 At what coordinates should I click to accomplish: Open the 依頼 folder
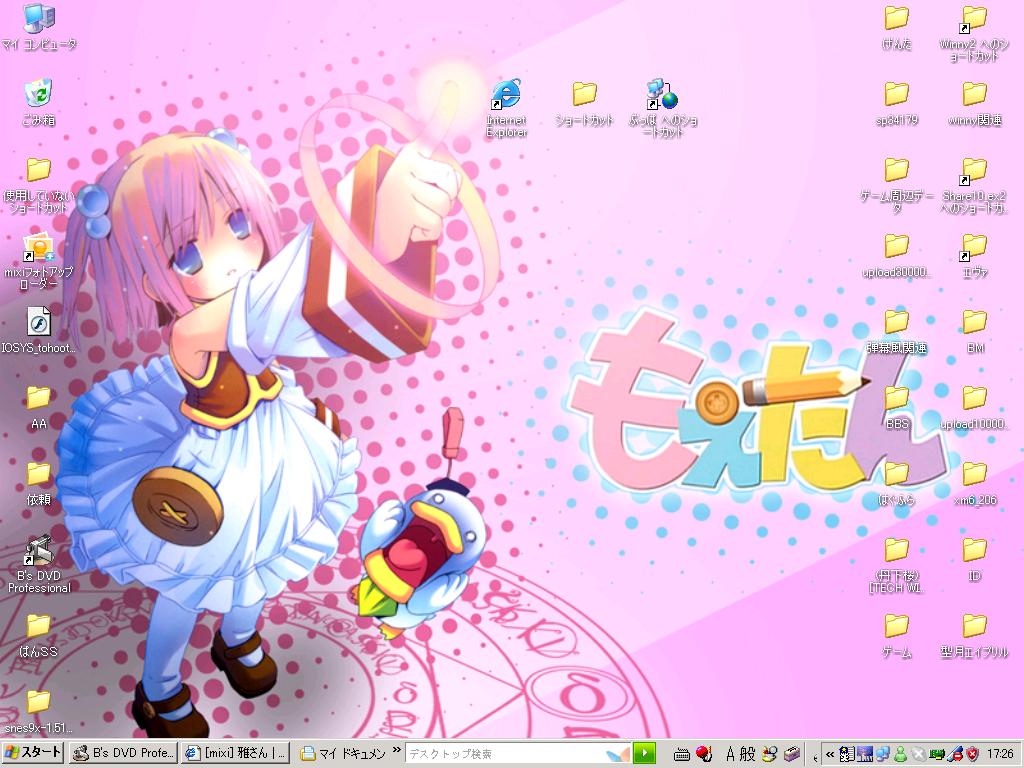point(39,482)
